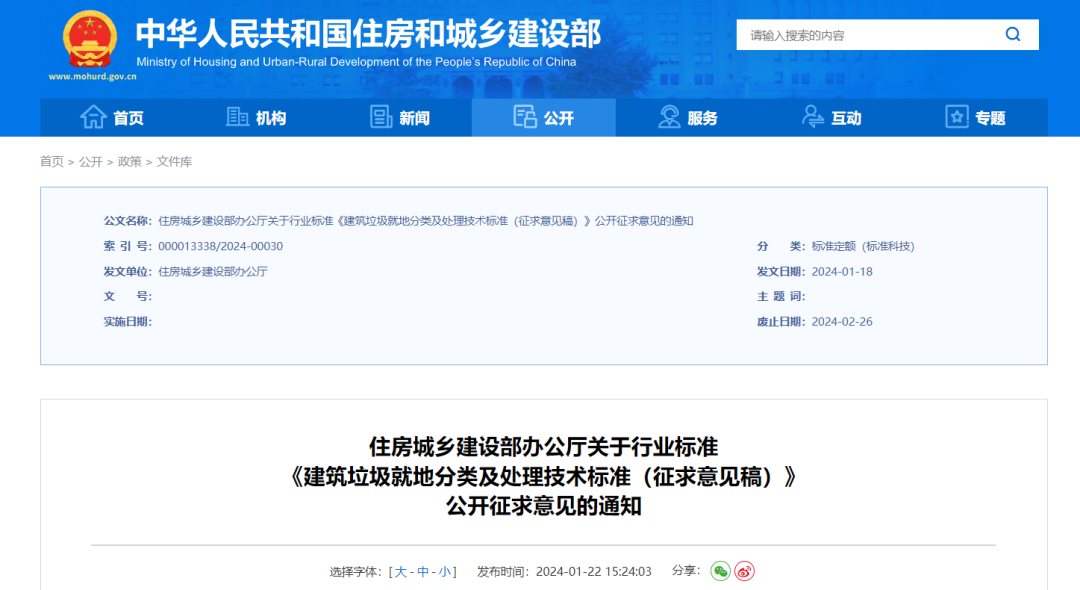The image size is (1080, 590).
Task: Click the document icon on the 公开 tab
Action: pos(524,117)
